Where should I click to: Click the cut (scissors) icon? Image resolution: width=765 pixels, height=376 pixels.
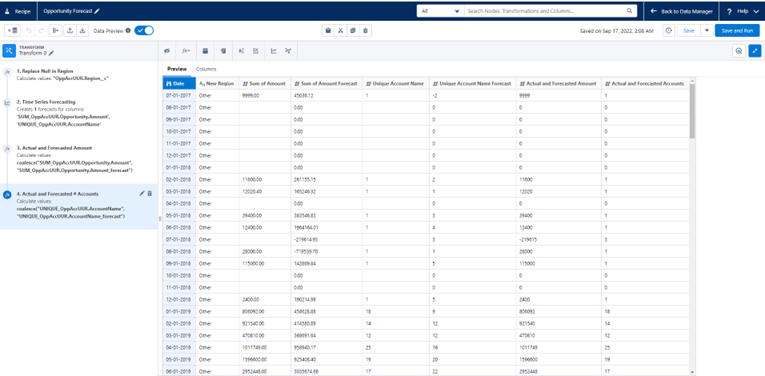pyautogui.click(x=341, y=31)
